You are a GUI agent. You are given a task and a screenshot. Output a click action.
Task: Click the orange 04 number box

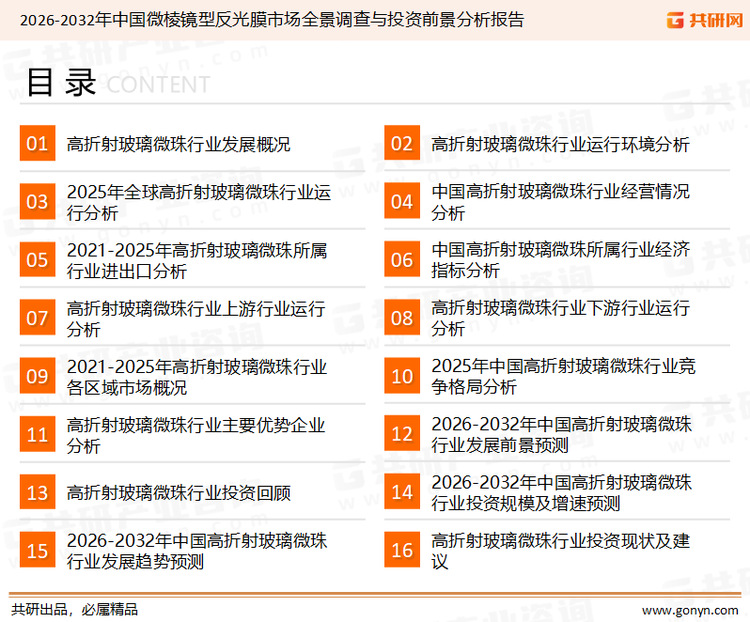pyautogui.click(x=402, y=201)
